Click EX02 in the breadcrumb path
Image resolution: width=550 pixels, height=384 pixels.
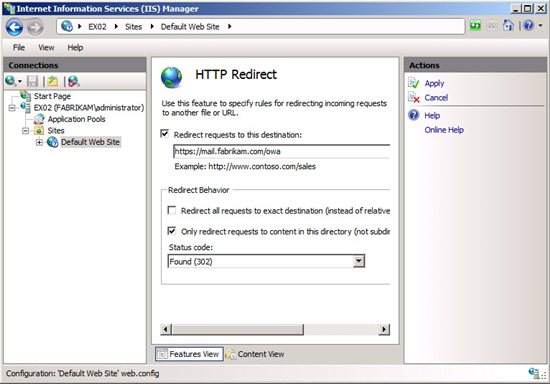click(97, 27)
